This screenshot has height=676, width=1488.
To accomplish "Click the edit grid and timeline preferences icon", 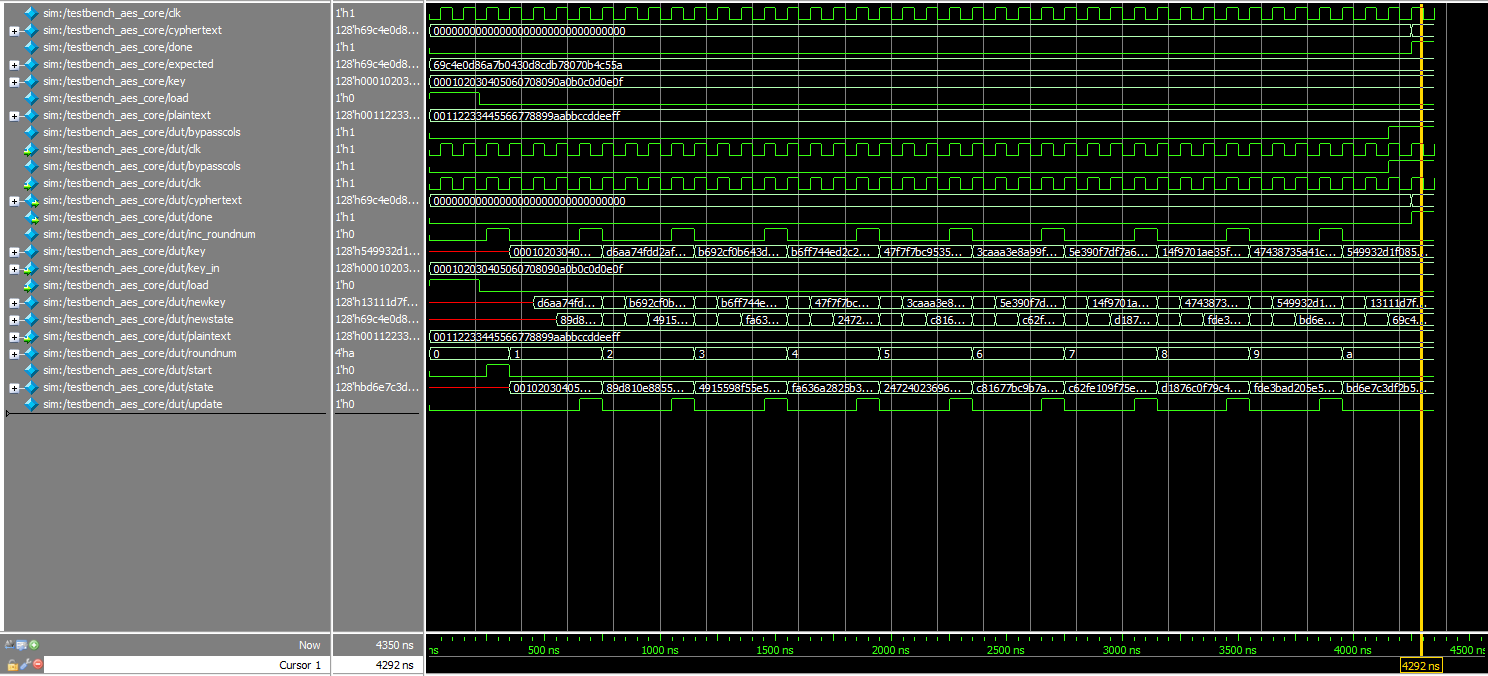I will click(x=21, y=645).
